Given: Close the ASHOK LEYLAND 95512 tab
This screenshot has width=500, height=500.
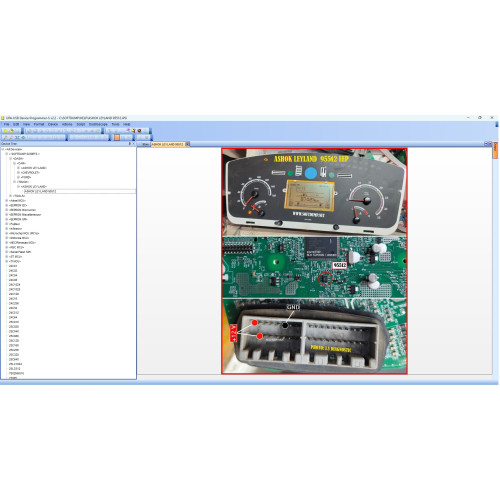Looking at the screenshot, I should [x=188, y=144].
